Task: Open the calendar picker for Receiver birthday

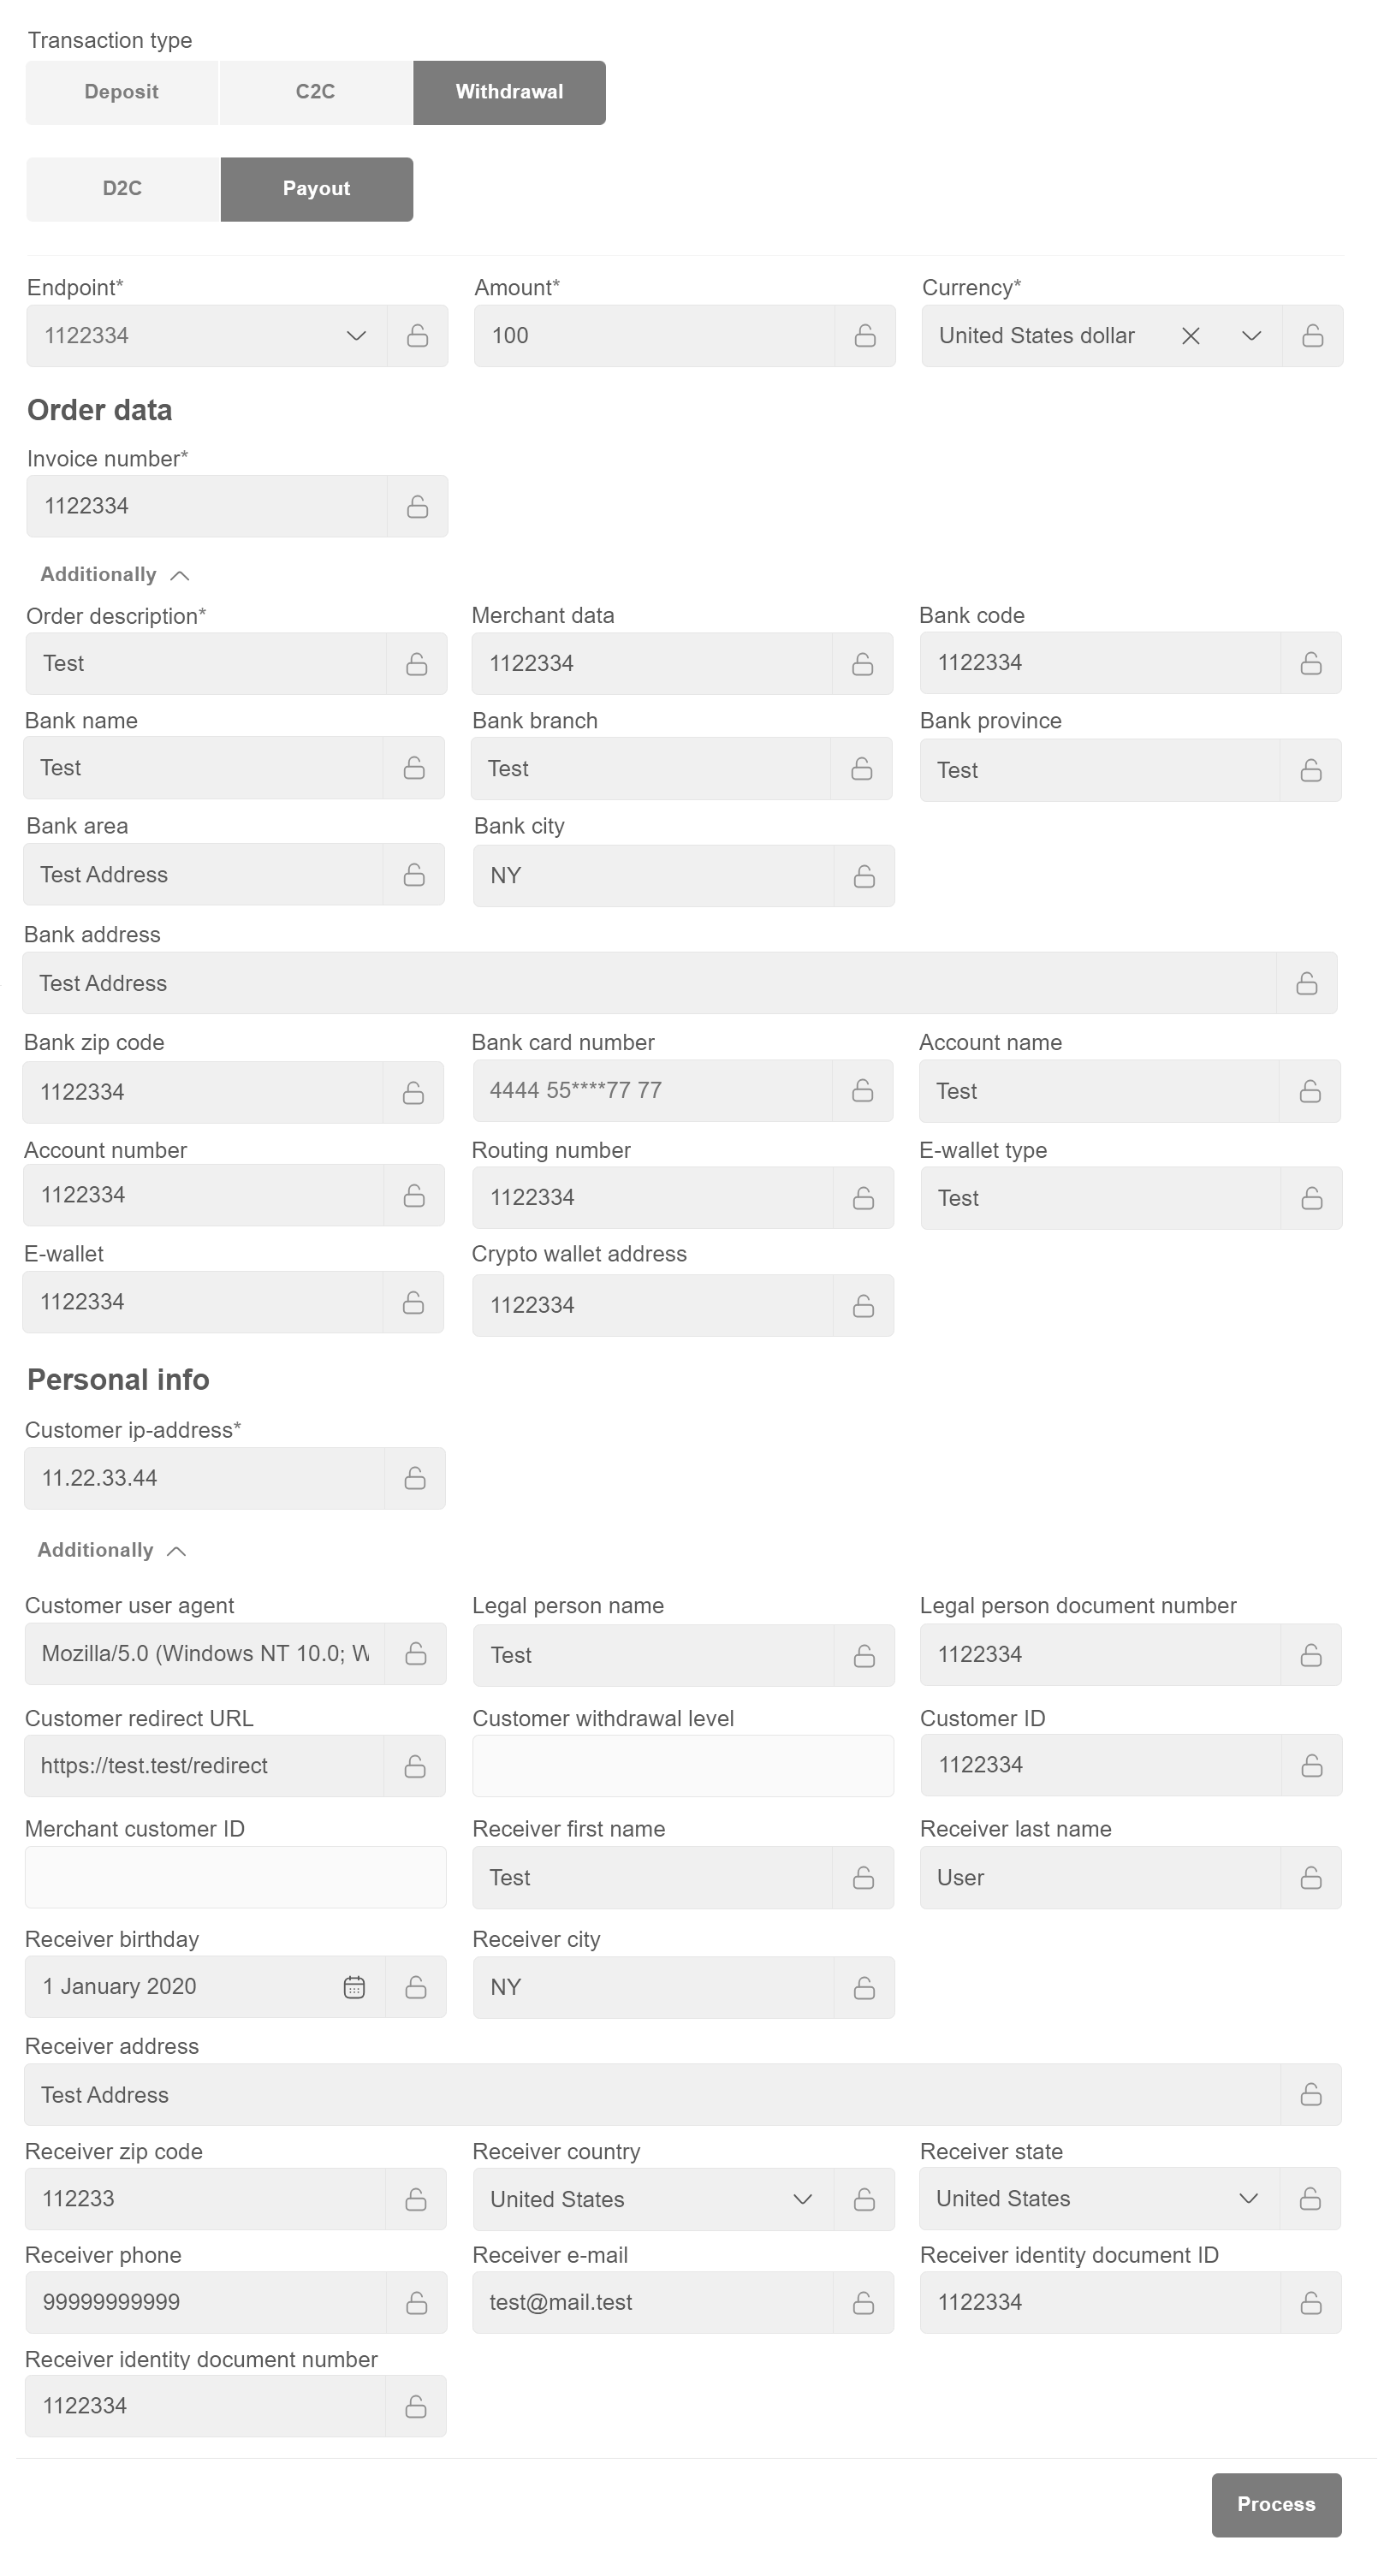Action: (x=354, y=1987)
